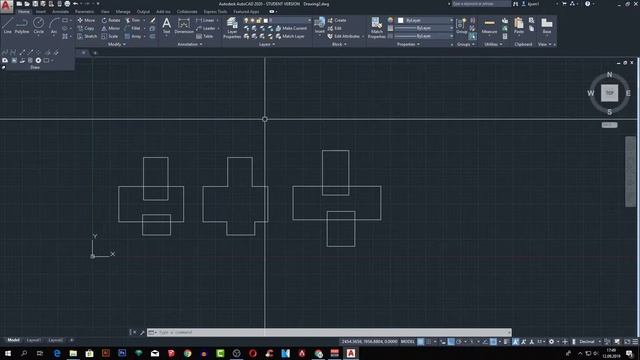The image size is (640, 360).
Task: Activate the Fillet command
Action: tap(133, 28)
